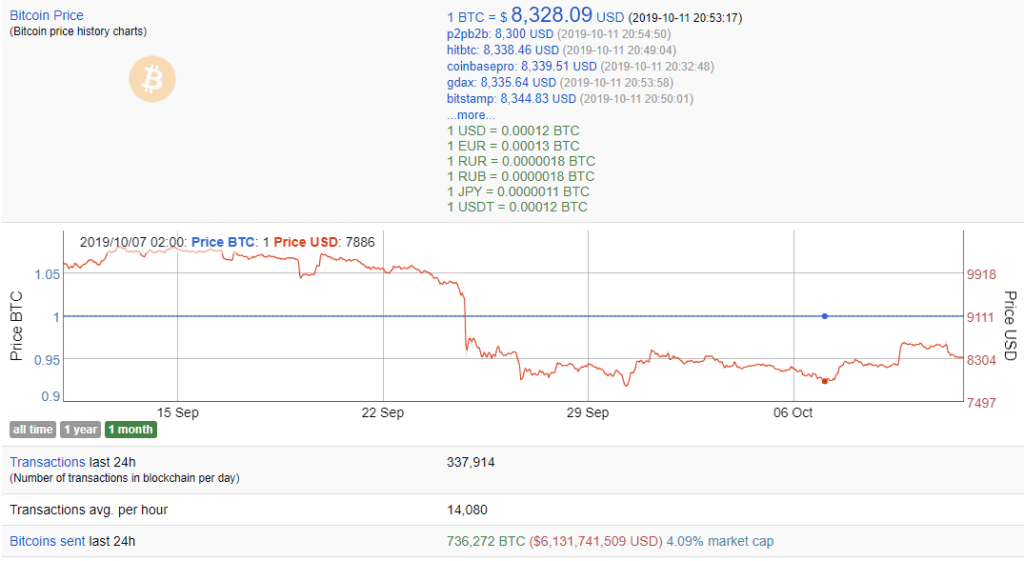This screenshot has width=1024, height=561.
Task: Click the 4.09% market cap text
Action: pyautogui.click(x=720, y=541)
